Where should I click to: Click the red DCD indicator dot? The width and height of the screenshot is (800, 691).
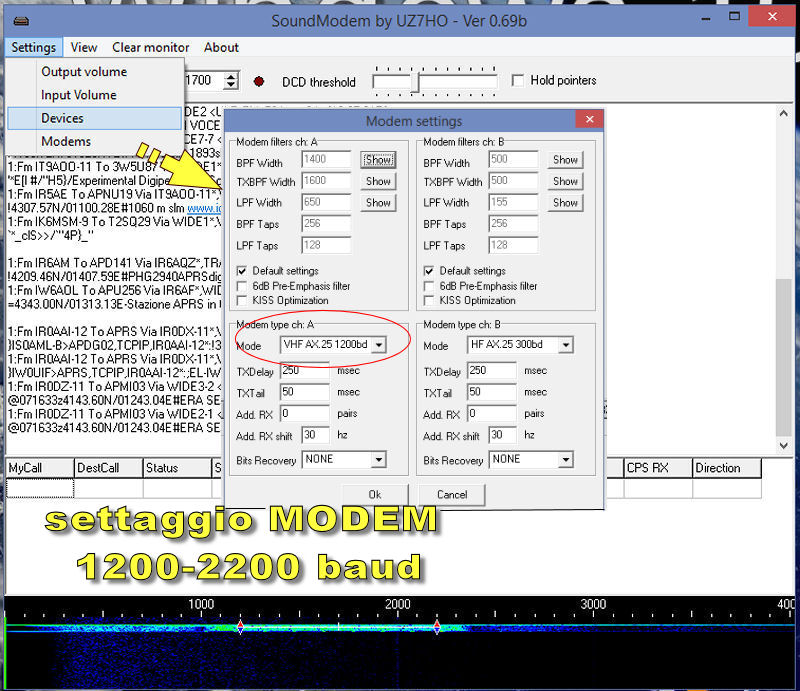pos(259,81)
